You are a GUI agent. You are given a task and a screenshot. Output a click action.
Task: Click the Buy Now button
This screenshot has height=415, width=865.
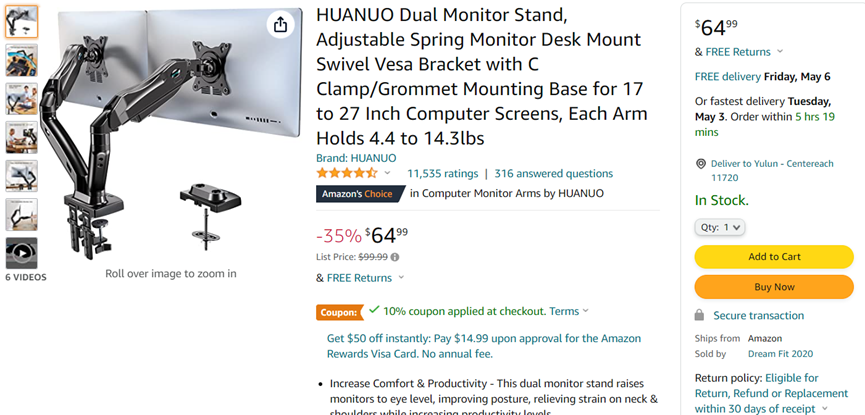click(774, 287)
